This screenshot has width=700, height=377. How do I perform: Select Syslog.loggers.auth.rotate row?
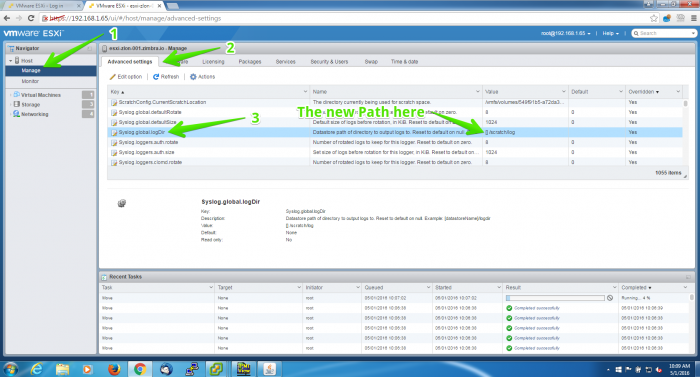pos(395,142)
